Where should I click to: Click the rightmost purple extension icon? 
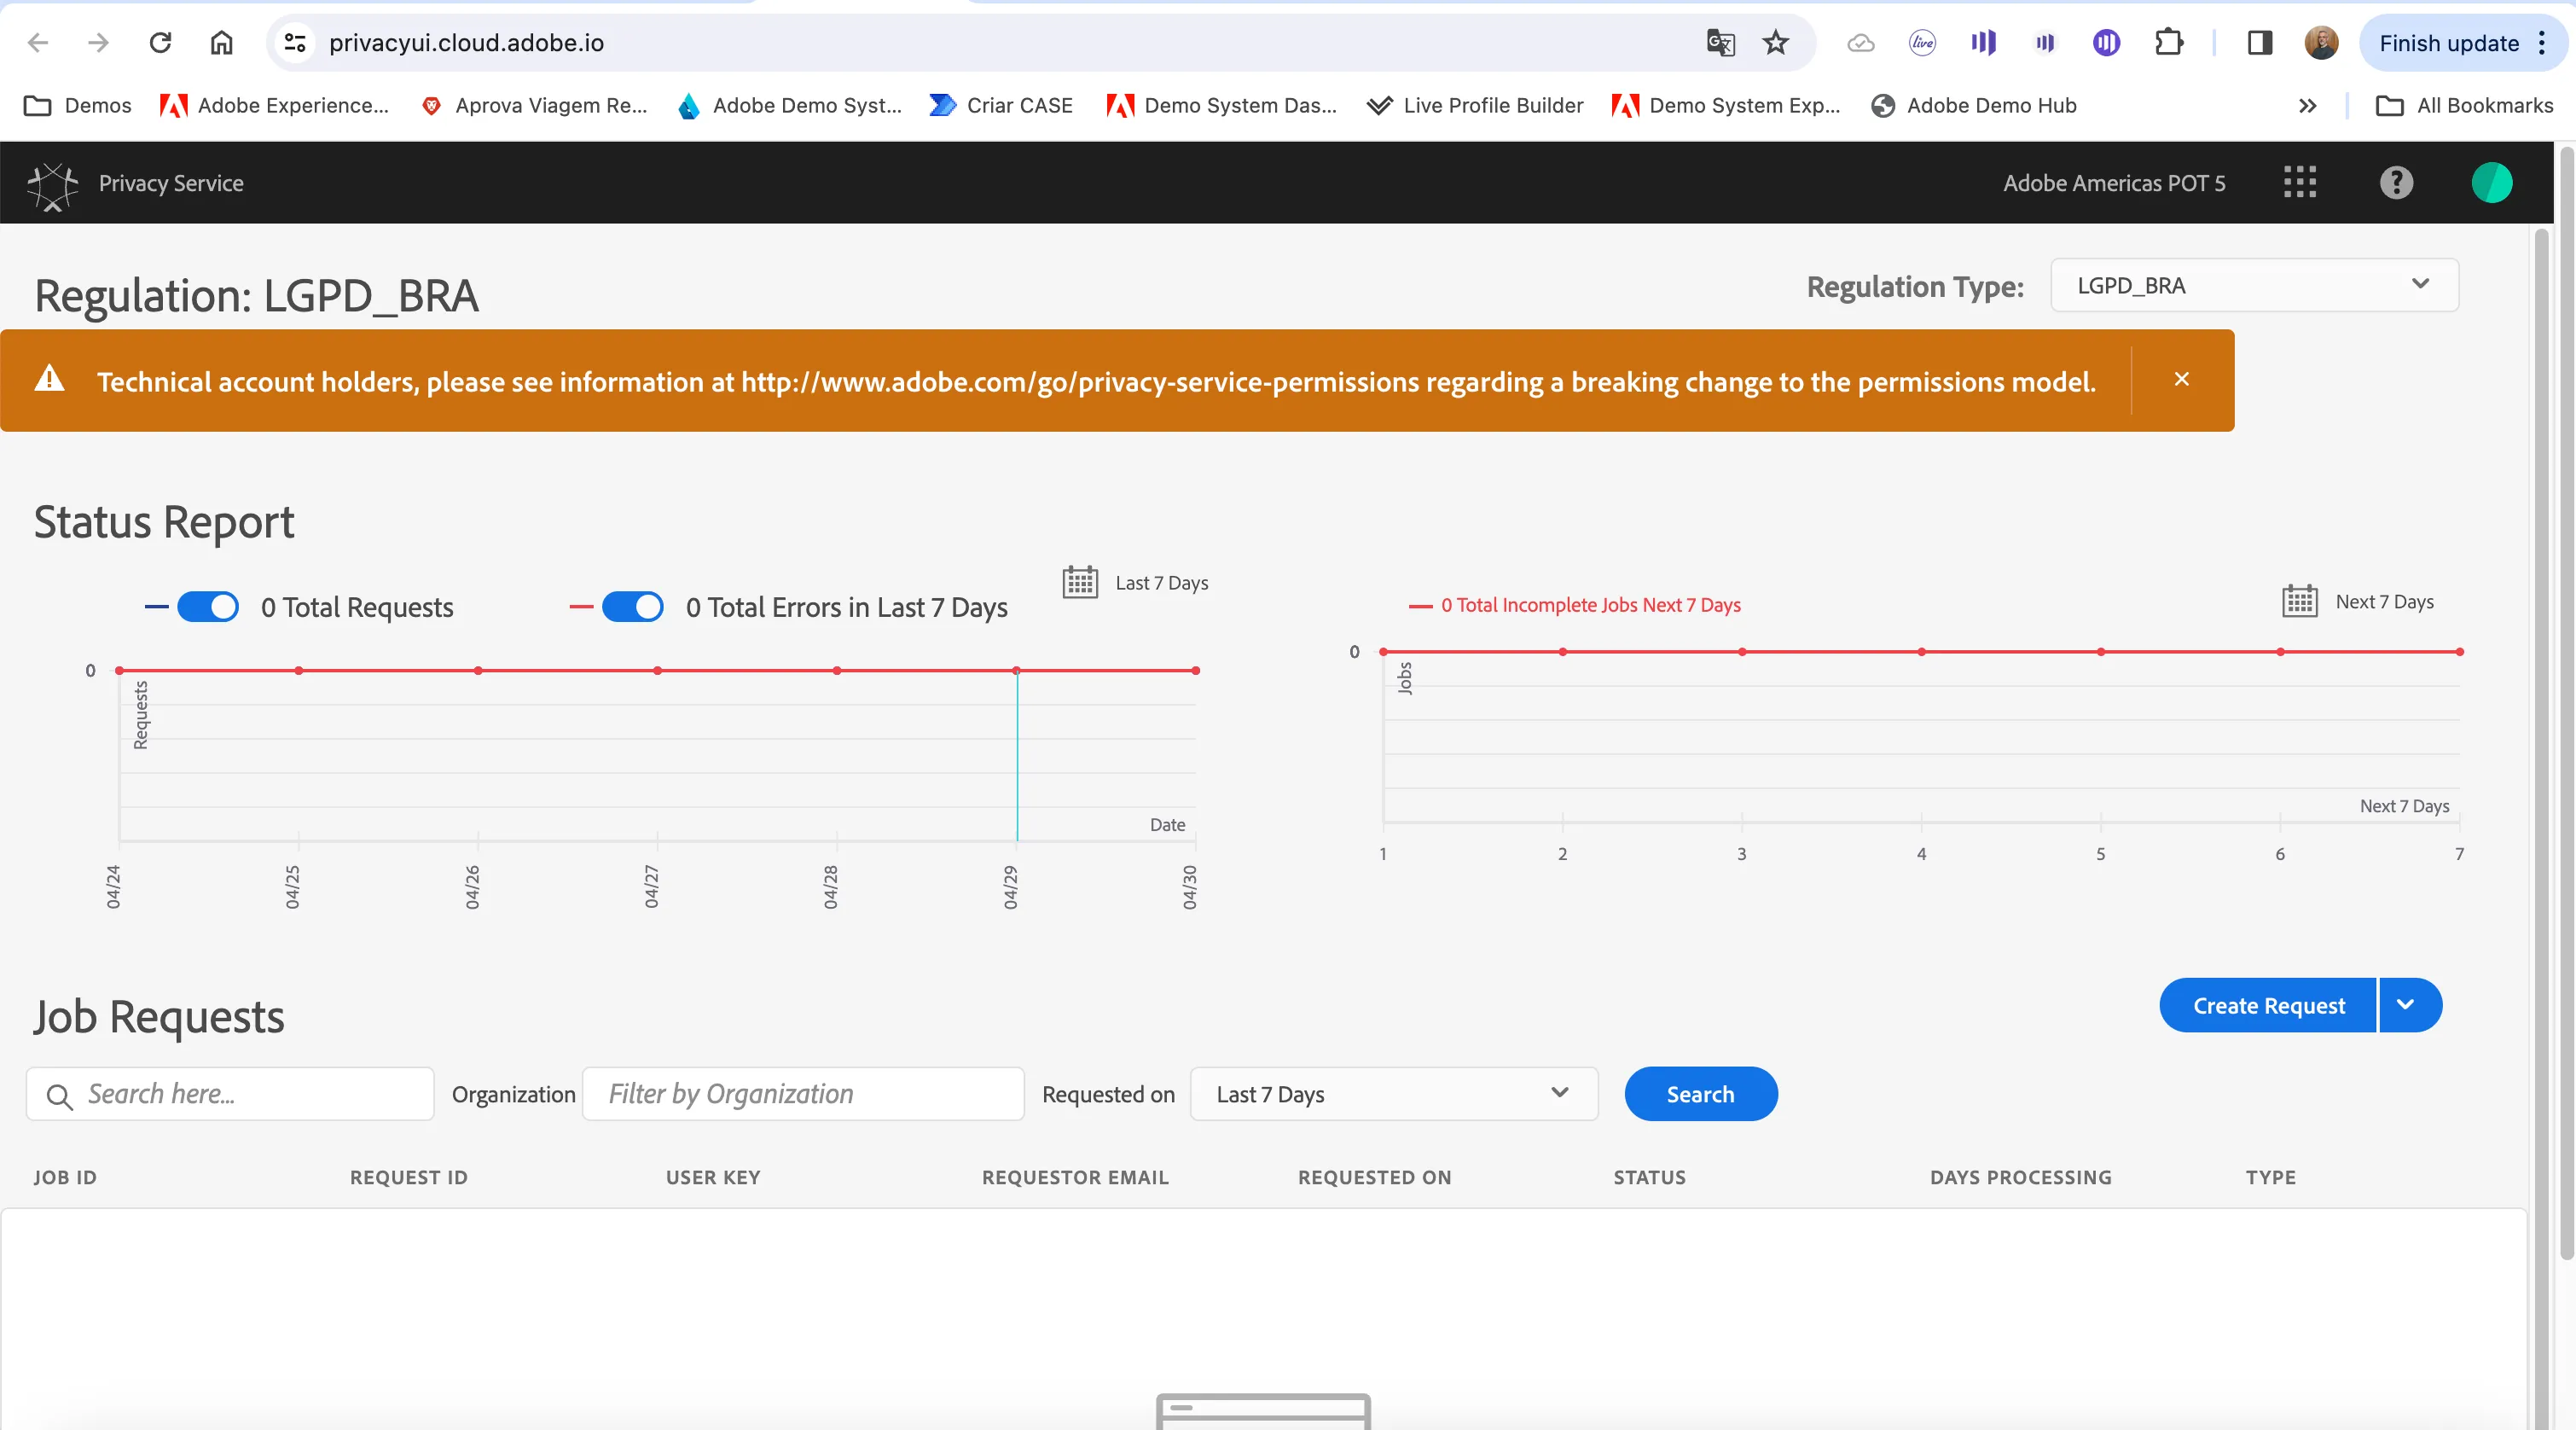(2106, 42)
